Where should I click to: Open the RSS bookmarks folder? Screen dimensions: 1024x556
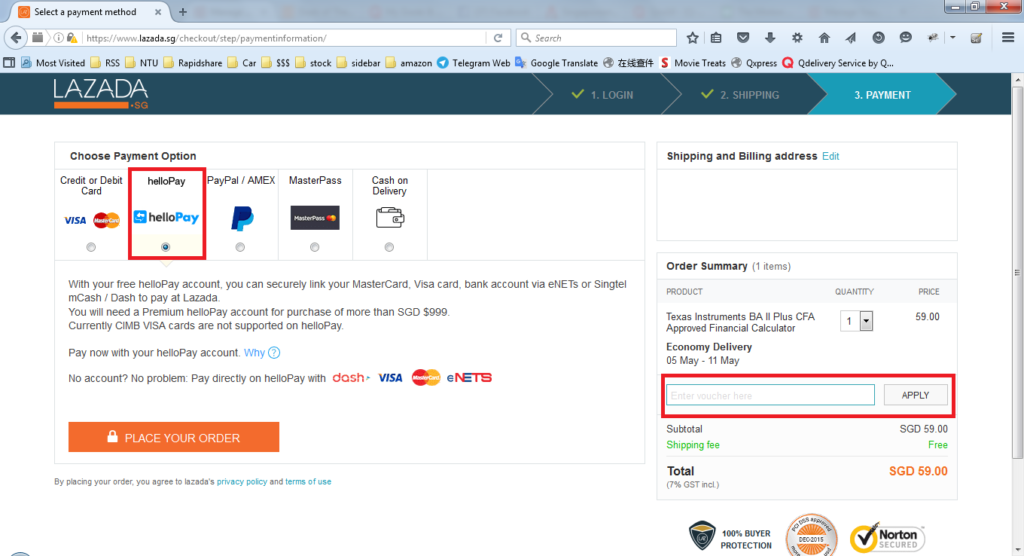(x=105, y=63)
